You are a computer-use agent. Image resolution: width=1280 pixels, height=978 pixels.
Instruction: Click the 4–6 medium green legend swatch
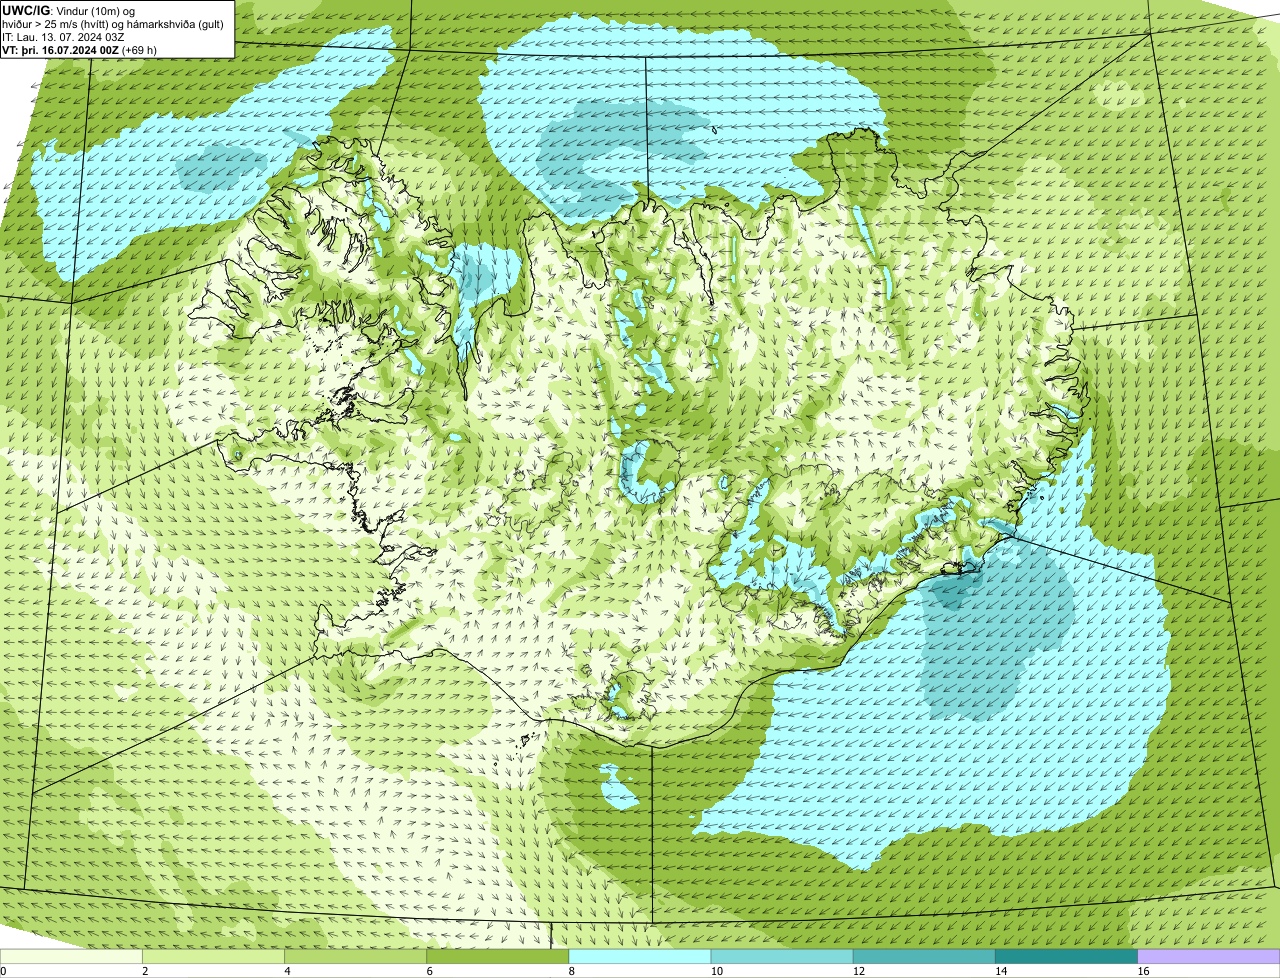pos(356,956)
